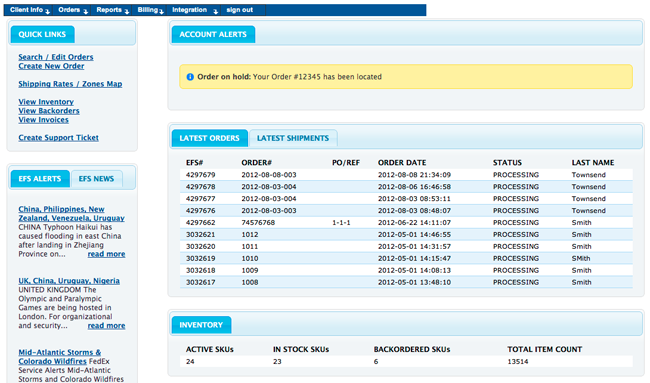
Task: Switch to the Latest Shipments tab
Action: [293, 138]
